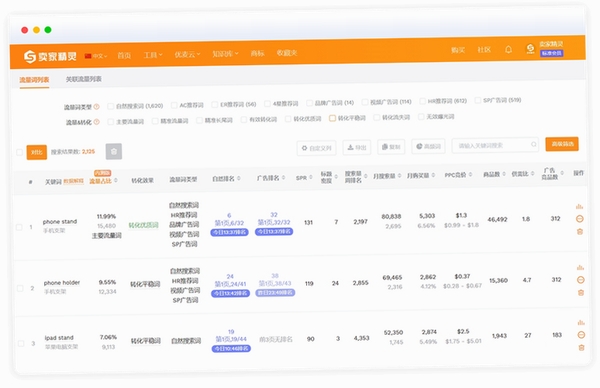Check the 视频广告词 (114) filter

[365, 102]
